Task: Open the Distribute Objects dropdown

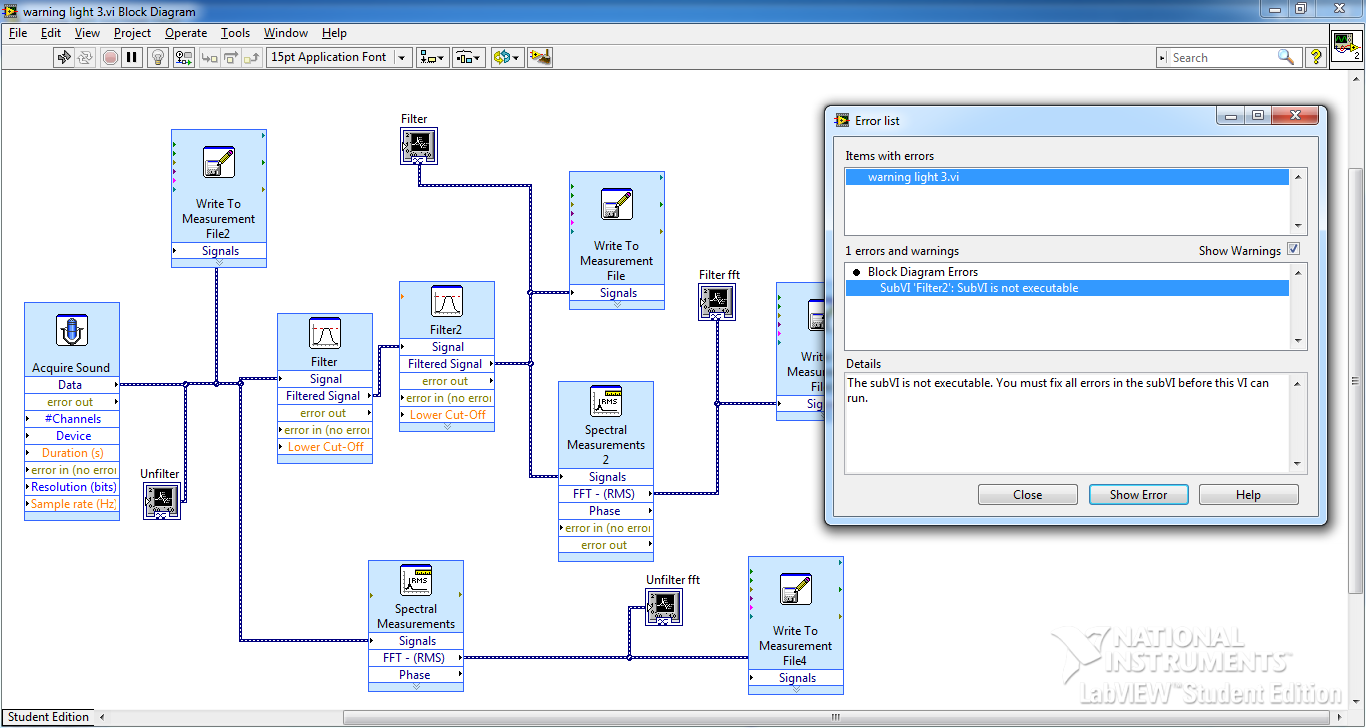Action: click(x=469, y=57)
